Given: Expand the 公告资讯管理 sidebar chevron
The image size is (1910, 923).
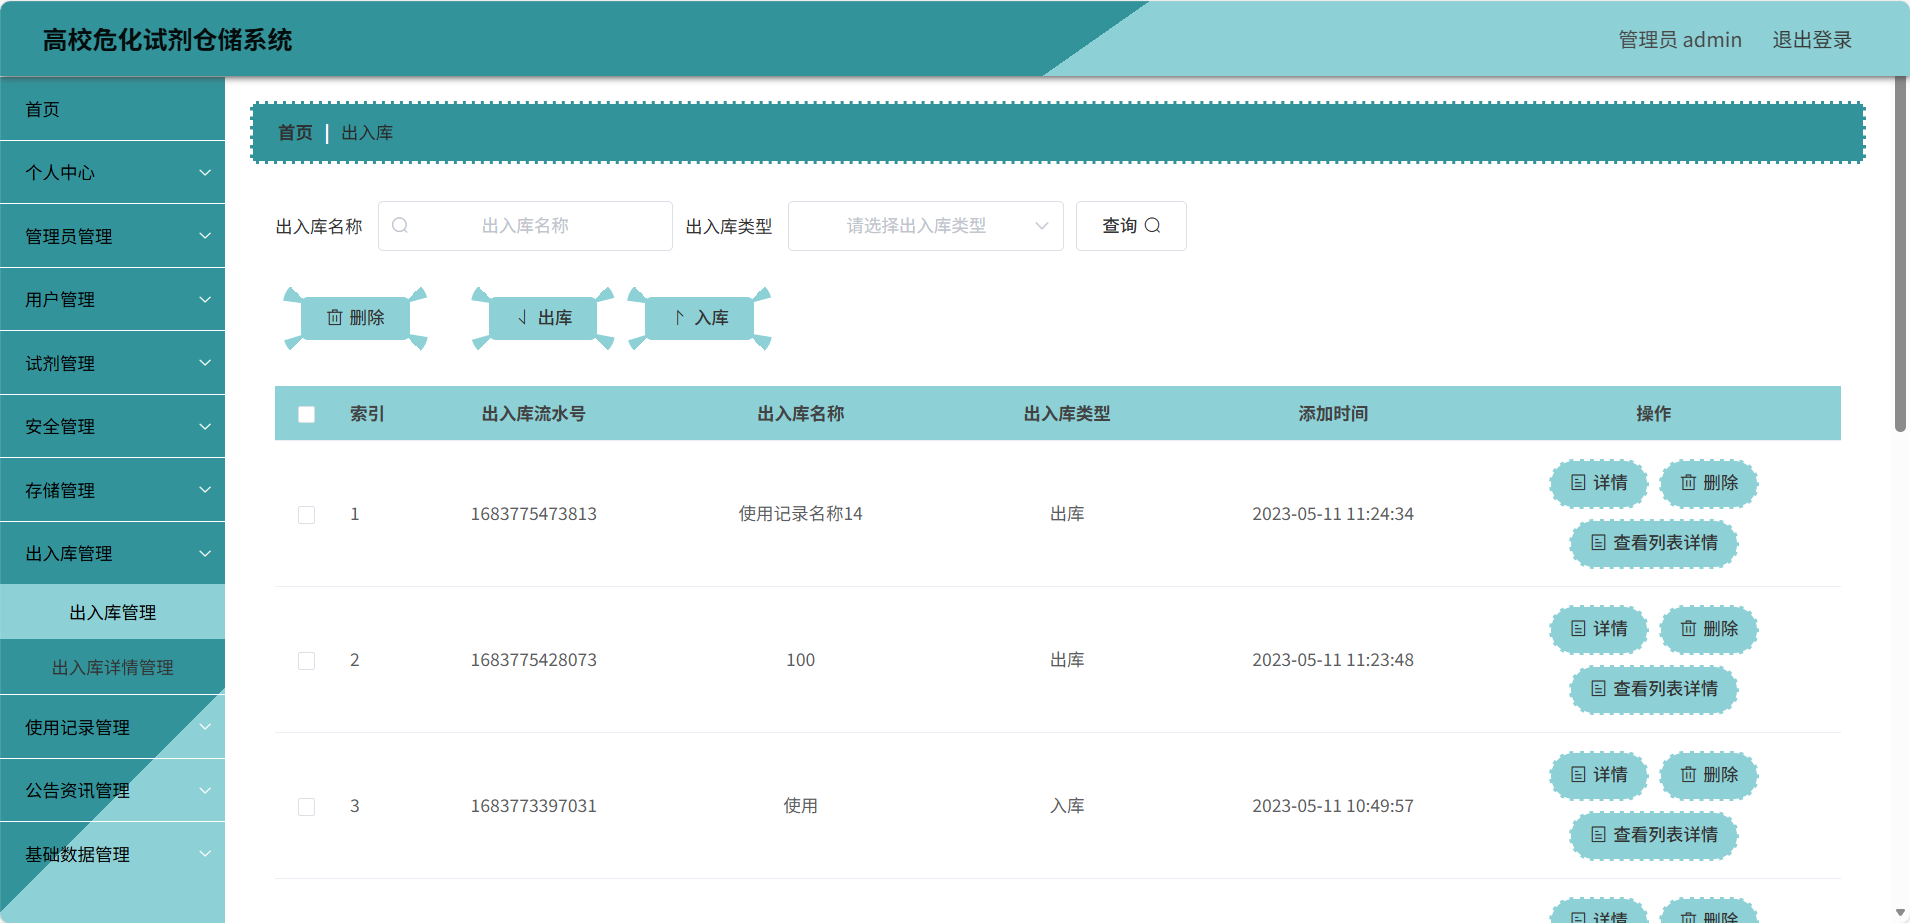Looking at the screenshot, I should [205, 791].
